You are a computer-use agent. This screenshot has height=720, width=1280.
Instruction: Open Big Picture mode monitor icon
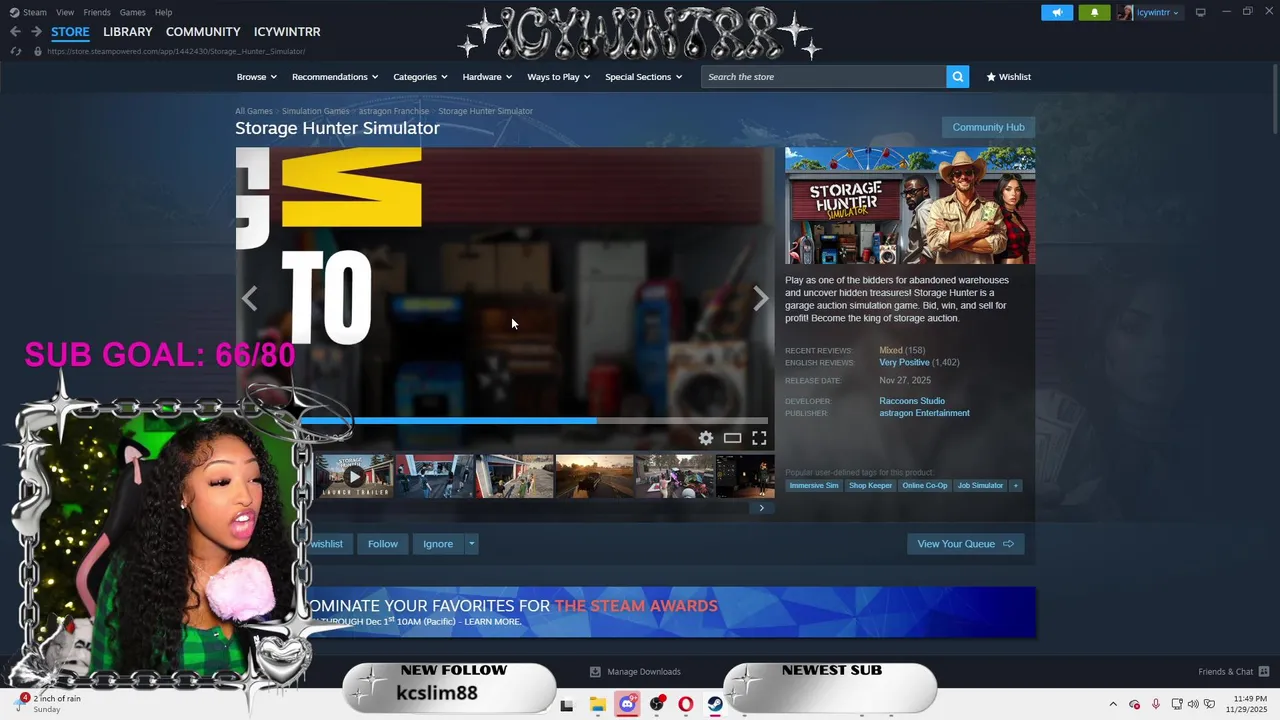(x=1201, y=12)
